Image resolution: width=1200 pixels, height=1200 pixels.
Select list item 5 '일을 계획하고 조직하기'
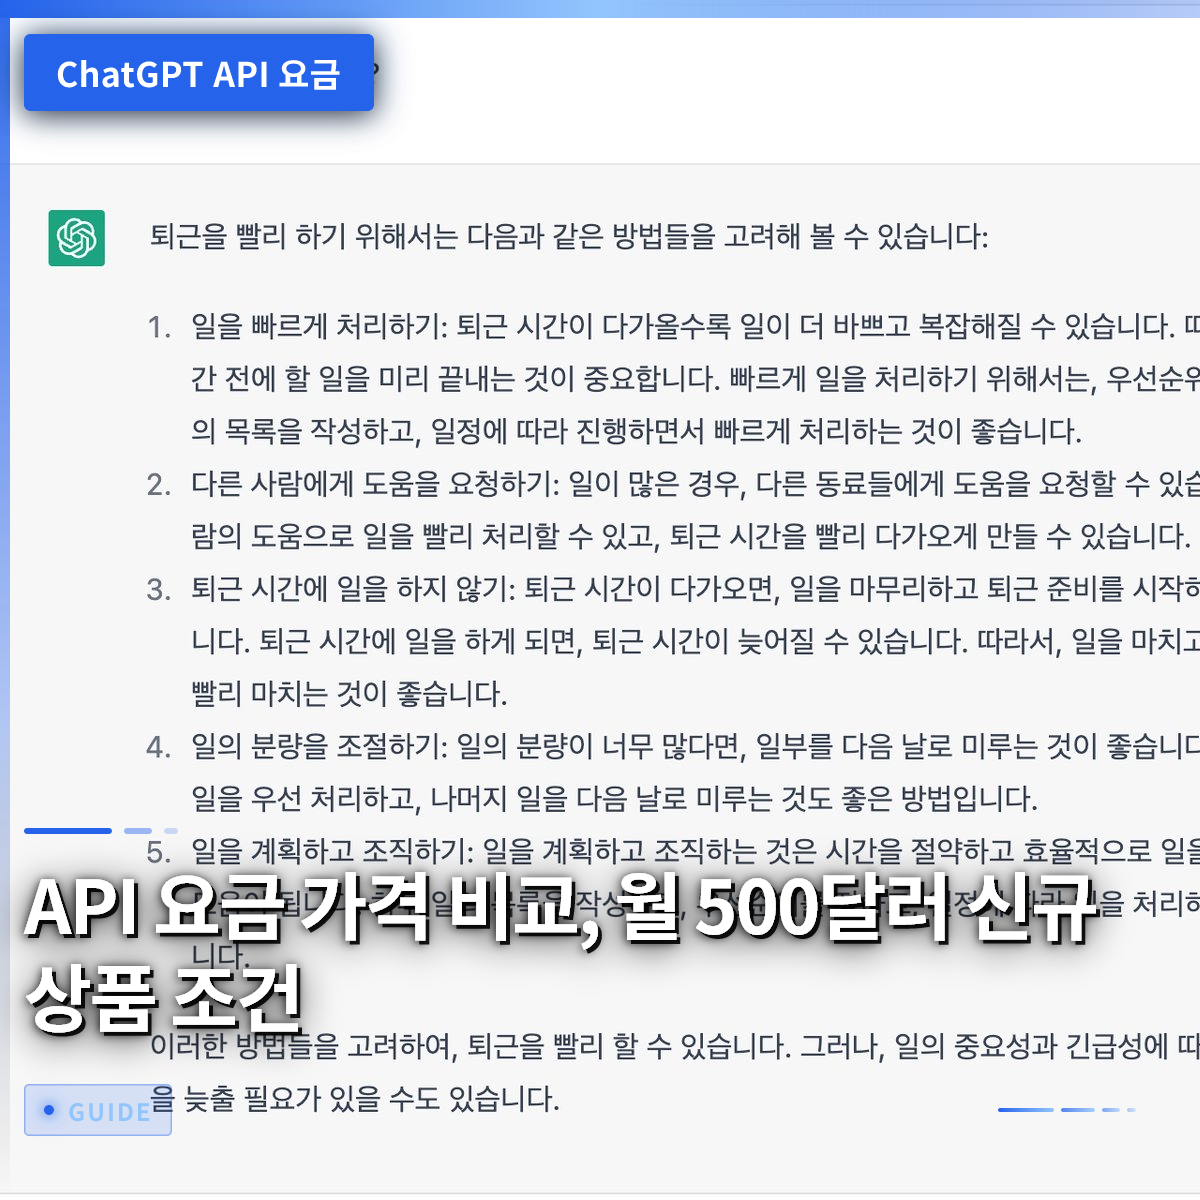click(332, 852)
